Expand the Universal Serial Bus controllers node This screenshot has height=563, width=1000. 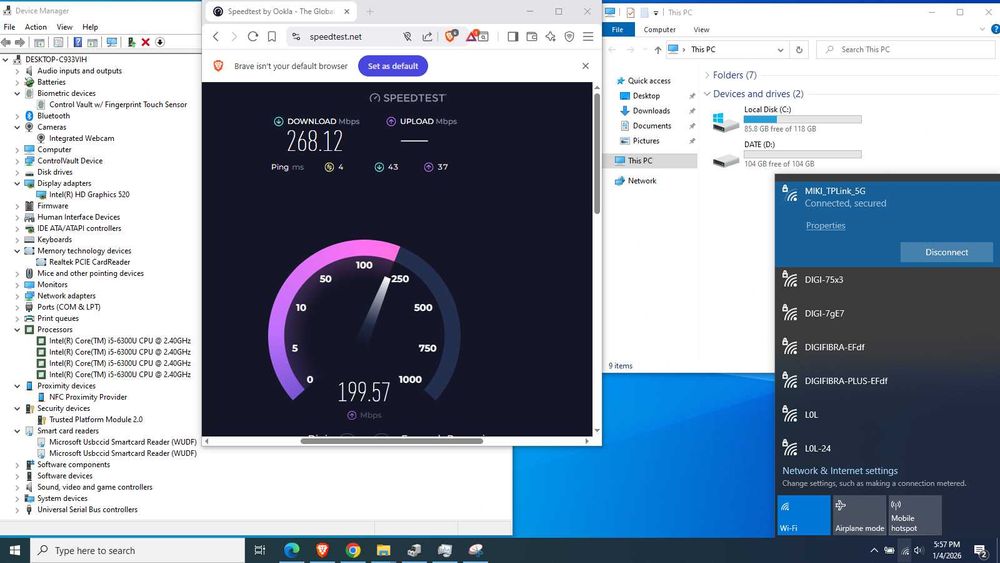pos(17,509)
